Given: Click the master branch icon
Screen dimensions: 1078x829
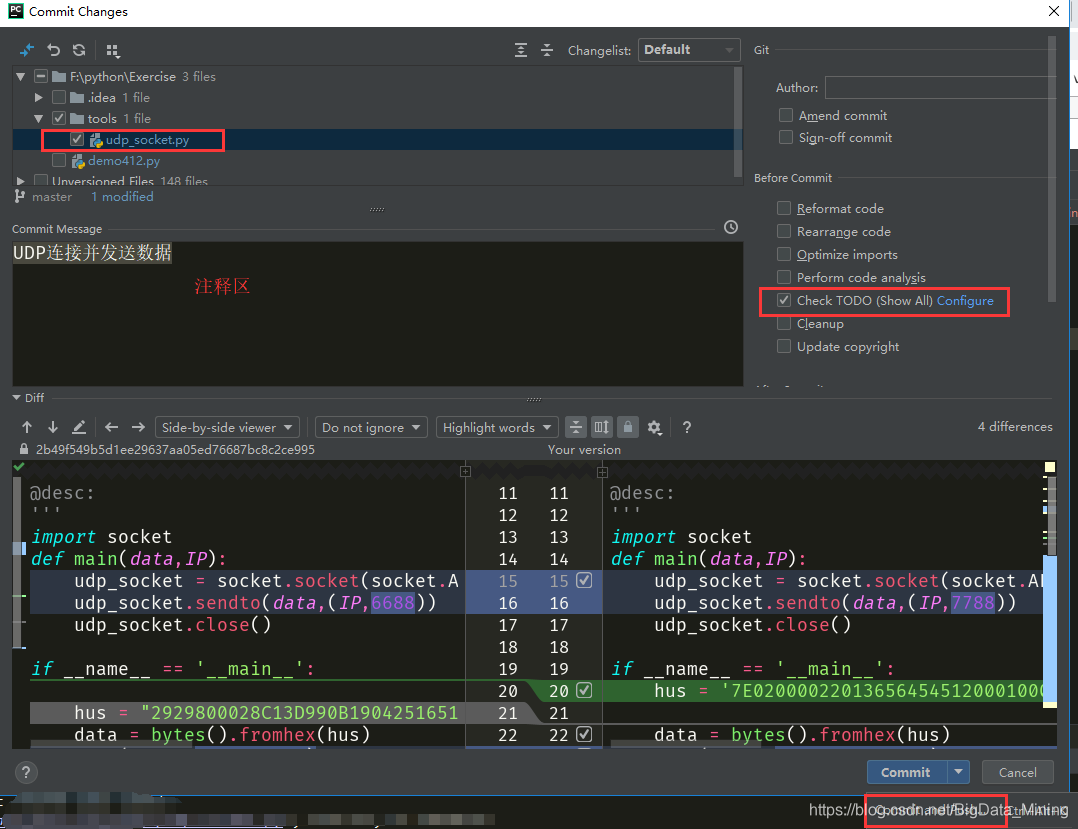Looking at the screenshot, I should (19, 197).
